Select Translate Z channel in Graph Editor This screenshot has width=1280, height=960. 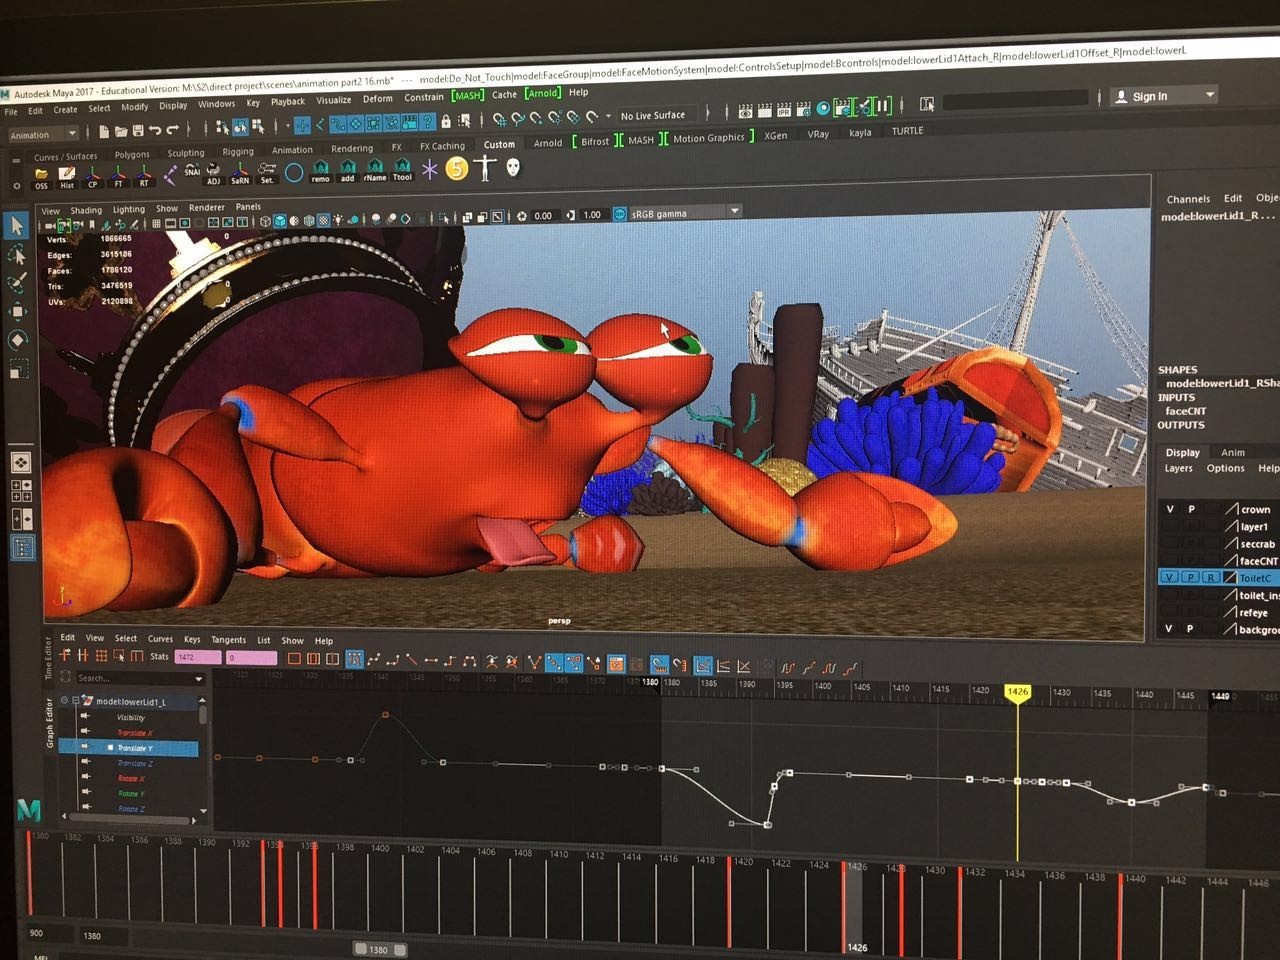135,763
